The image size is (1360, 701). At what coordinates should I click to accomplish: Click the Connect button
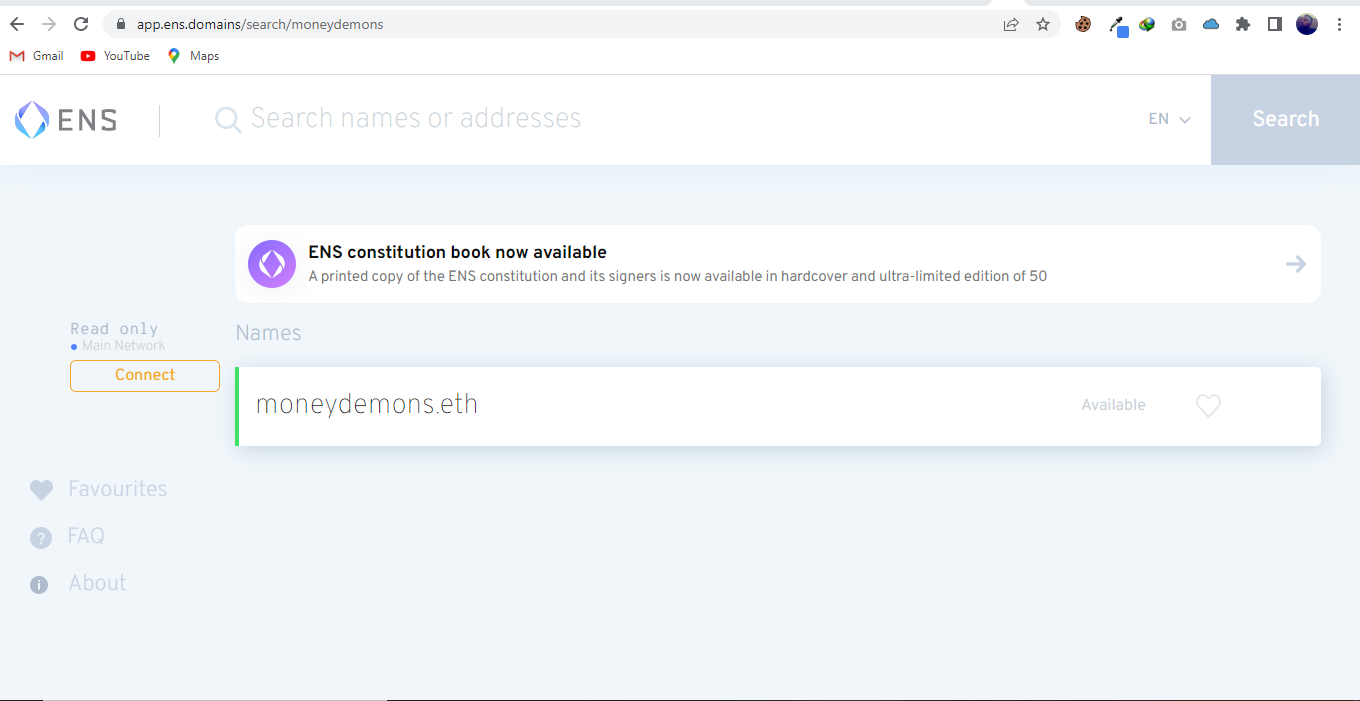tap(144, 376)
